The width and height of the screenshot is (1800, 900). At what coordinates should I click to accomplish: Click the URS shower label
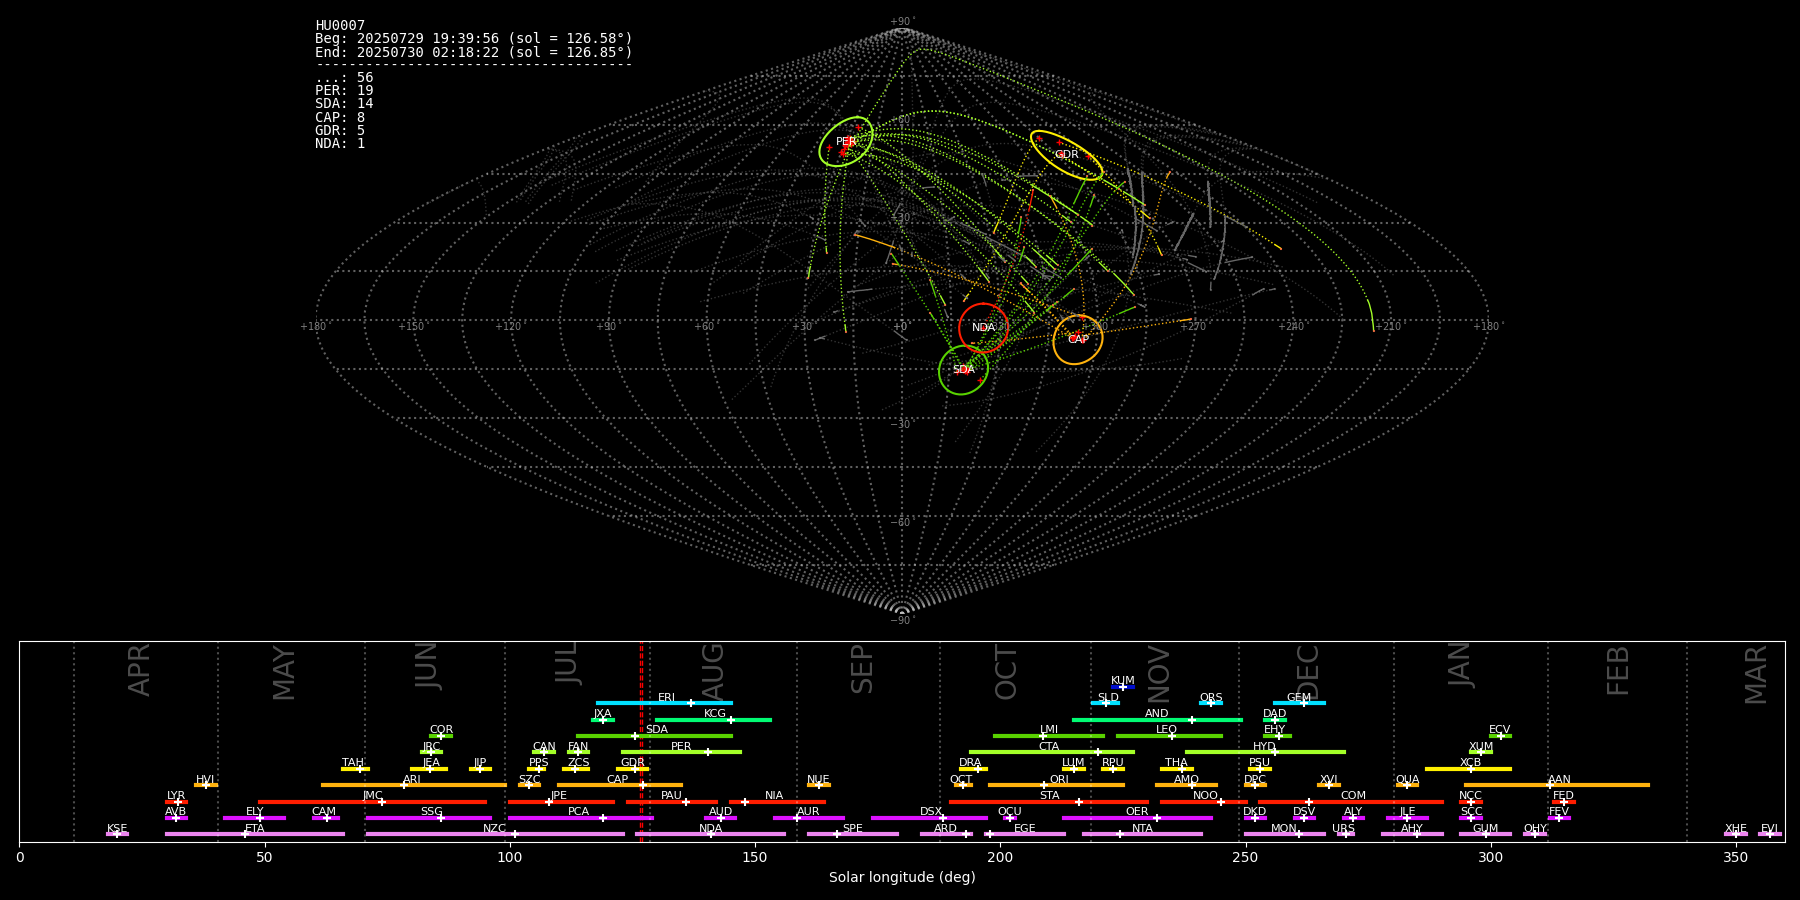[1343, 829]
